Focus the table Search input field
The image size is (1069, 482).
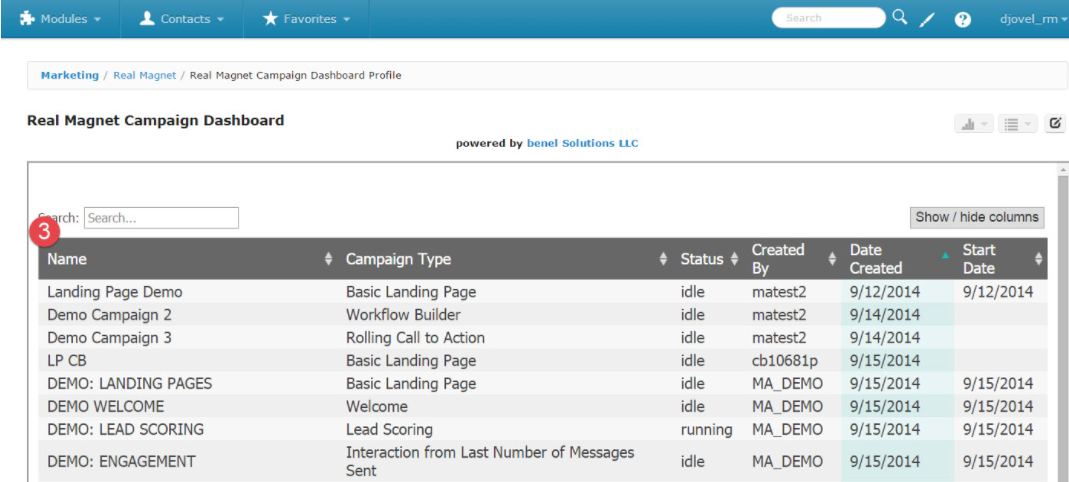click(162, 218)
